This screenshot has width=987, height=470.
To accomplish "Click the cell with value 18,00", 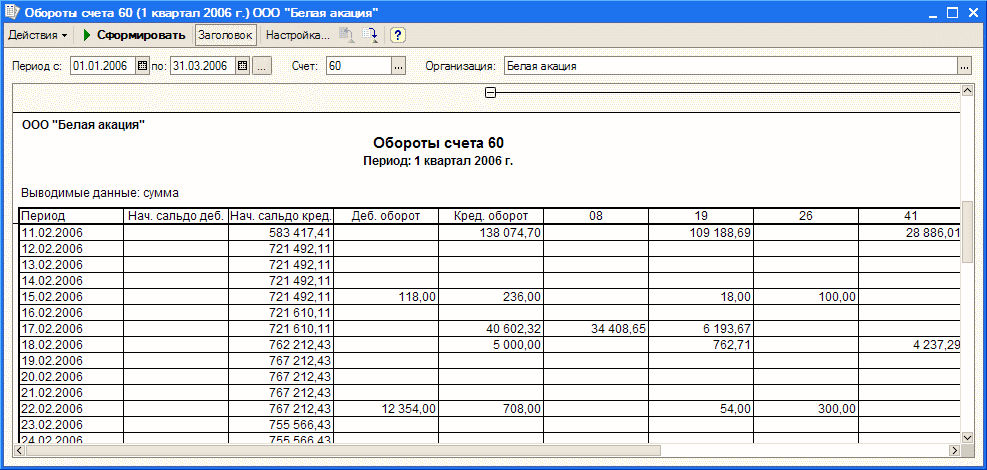I will pos(701,296).
